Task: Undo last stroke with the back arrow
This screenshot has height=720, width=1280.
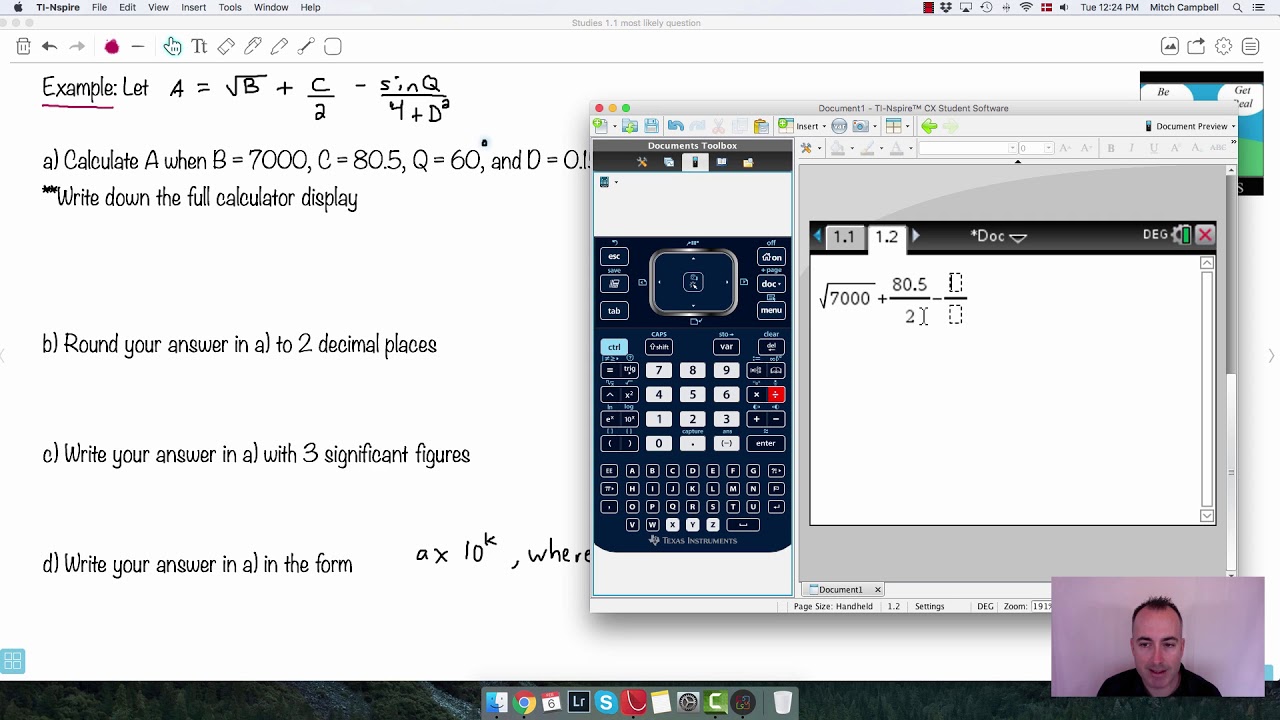Action: point(49,46)
